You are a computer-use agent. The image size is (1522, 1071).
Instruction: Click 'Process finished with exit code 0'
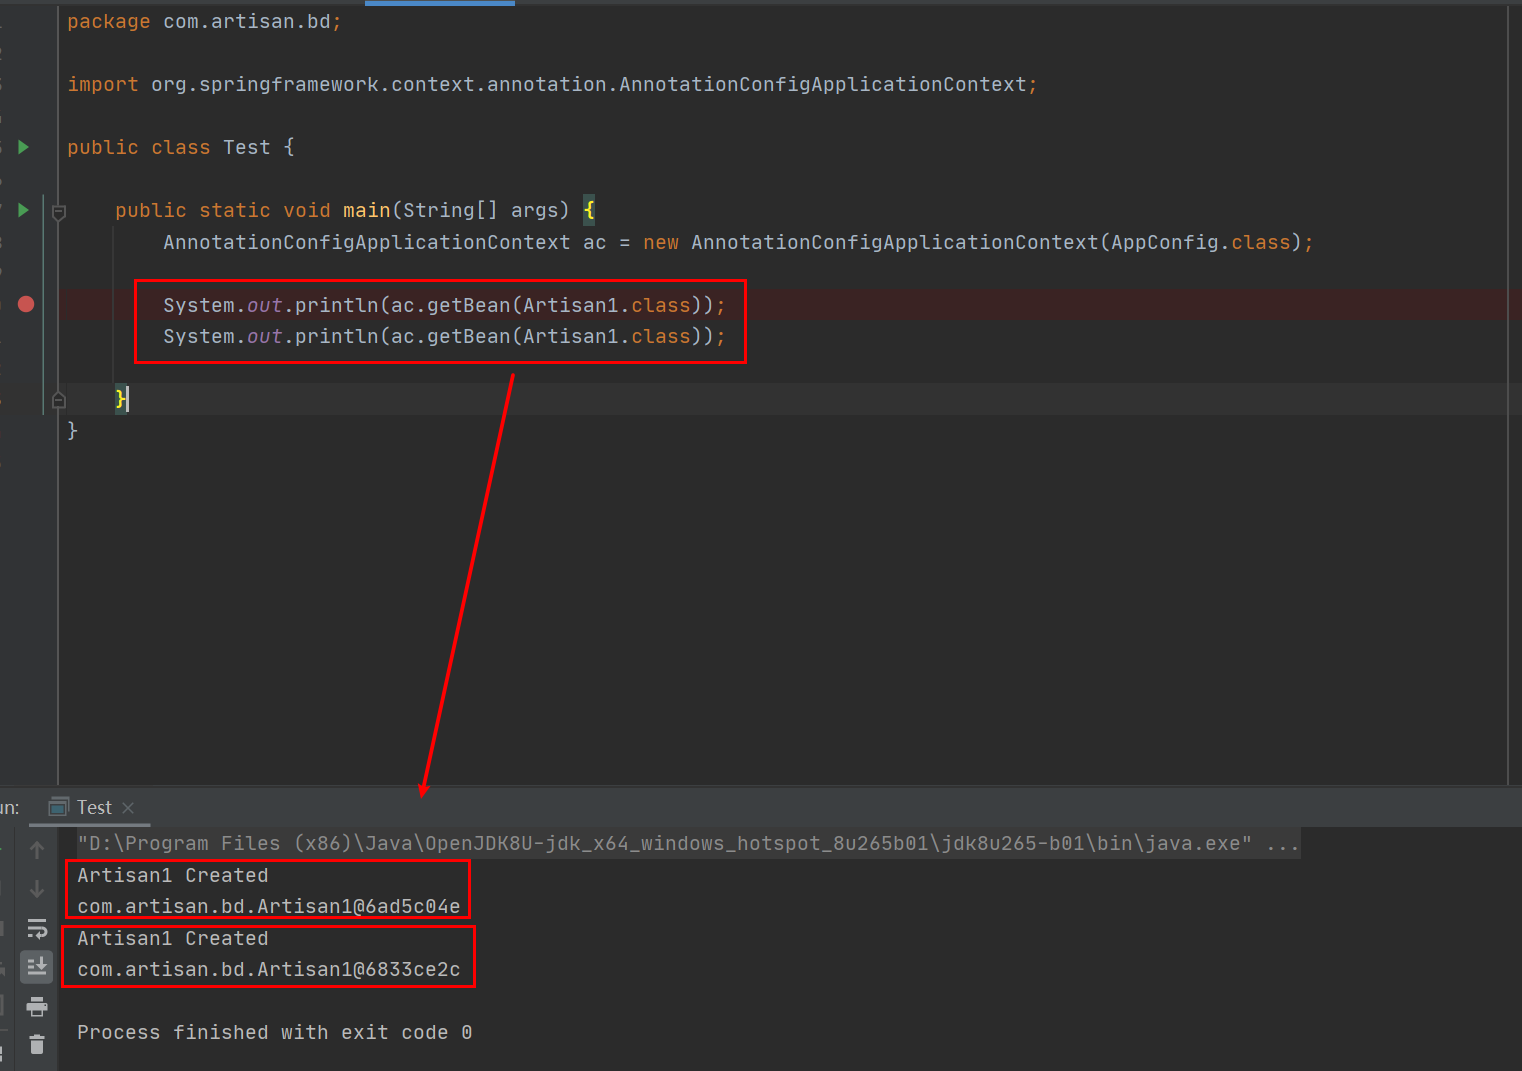[275, 1032]
